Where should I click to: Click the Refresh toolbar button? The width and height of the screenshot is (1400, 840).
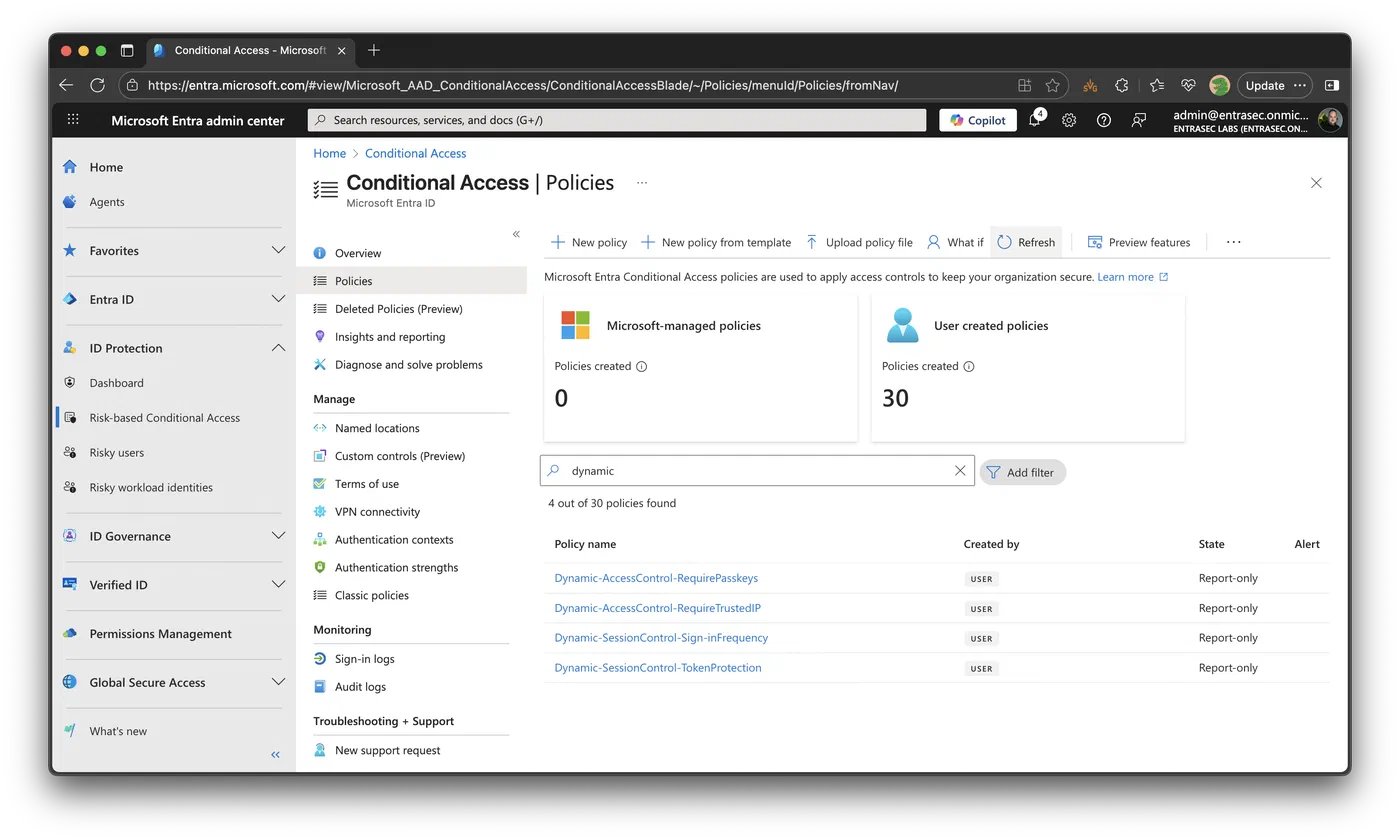(1026, 242)
